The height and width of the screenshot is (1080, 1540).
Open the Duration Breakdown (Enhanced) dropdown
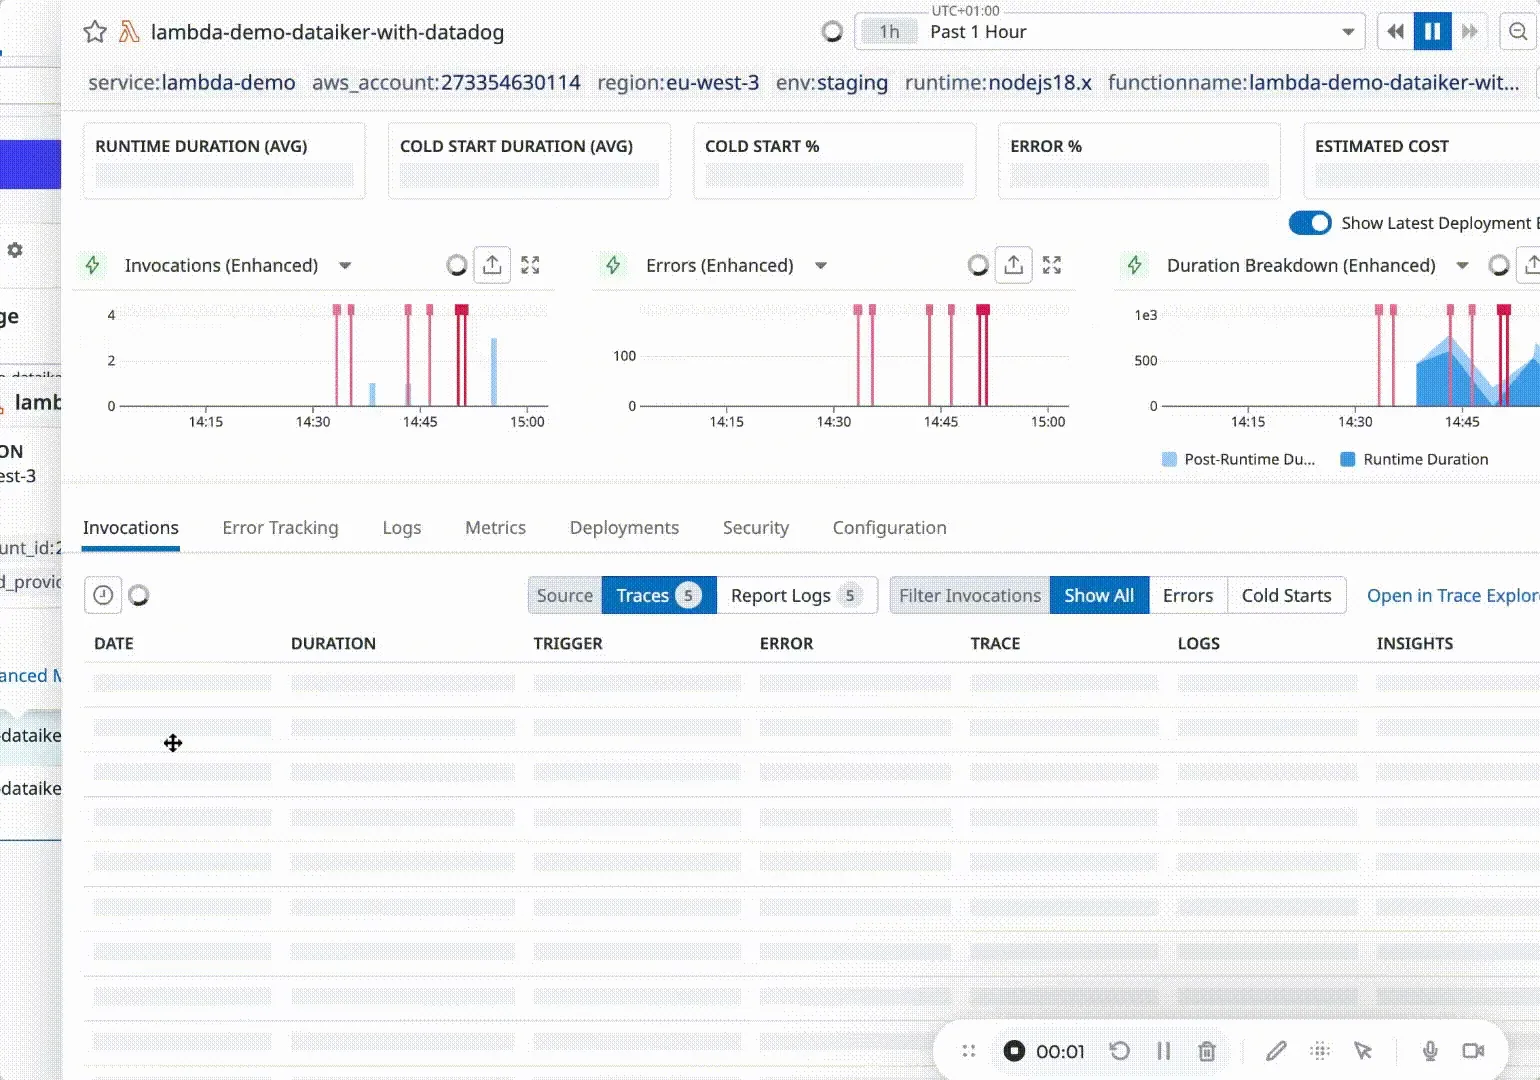coord(1463,265)
